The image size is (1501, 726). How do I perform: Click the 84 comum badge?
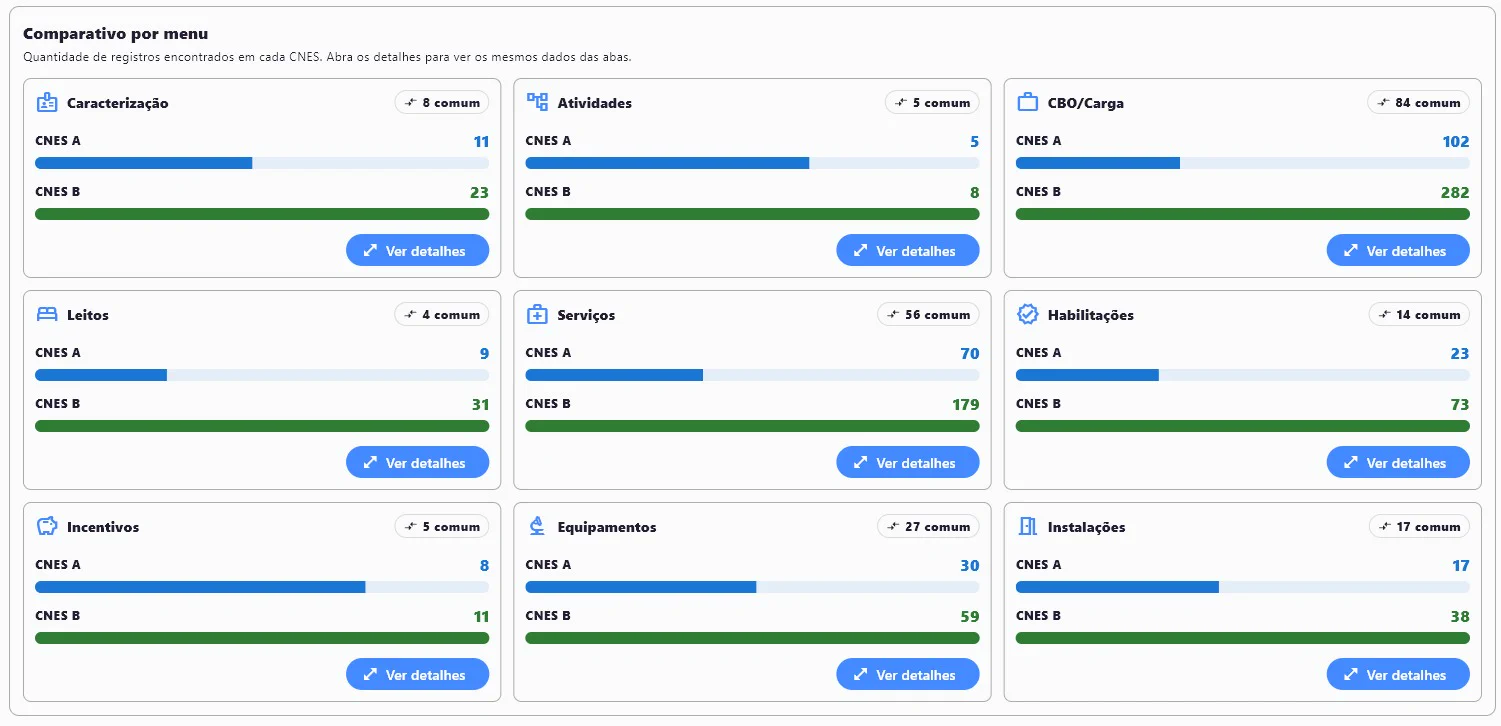[x=1419, y=102]
